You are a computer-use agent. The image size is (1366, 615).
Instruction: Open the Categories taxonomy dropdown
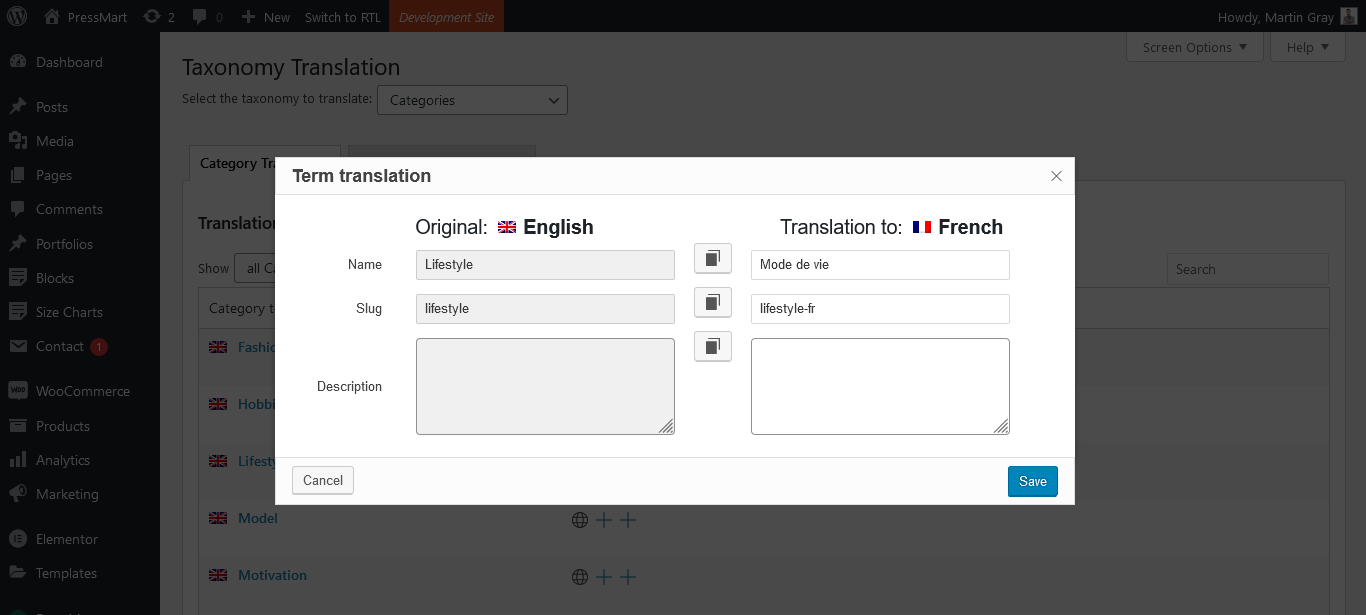pos(472,100)
